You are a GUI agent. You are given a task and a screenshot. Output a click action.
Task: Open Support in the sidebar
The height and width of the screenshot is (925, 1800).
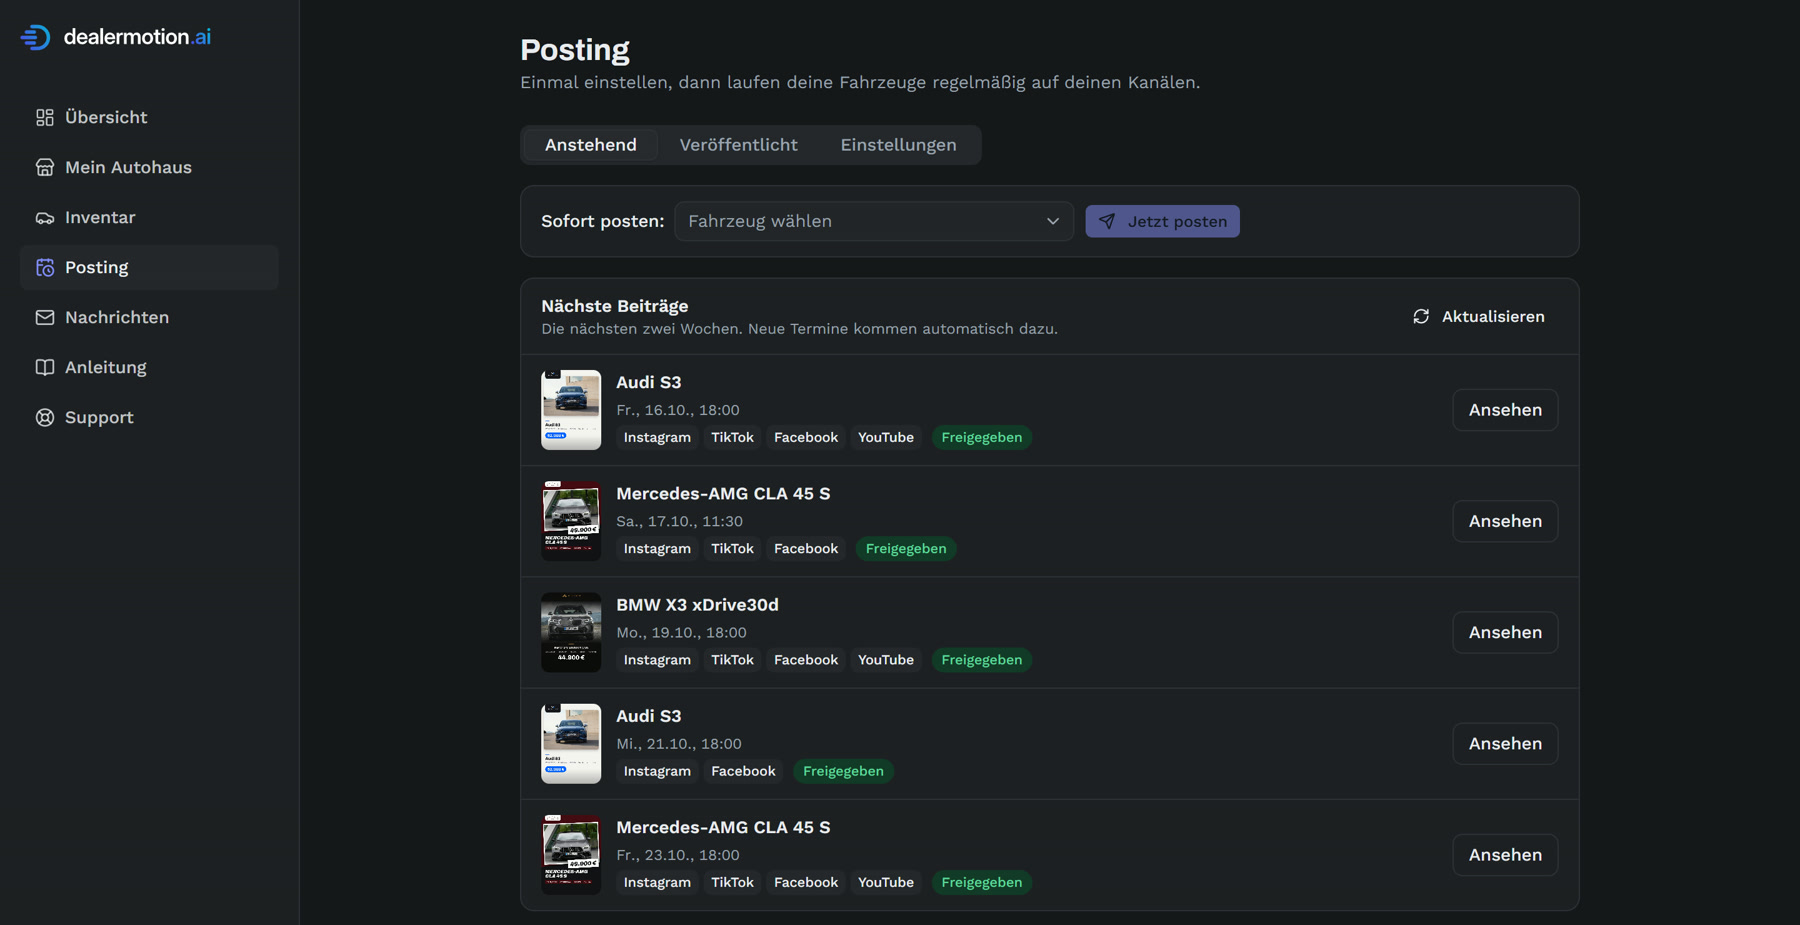(149, 417)
